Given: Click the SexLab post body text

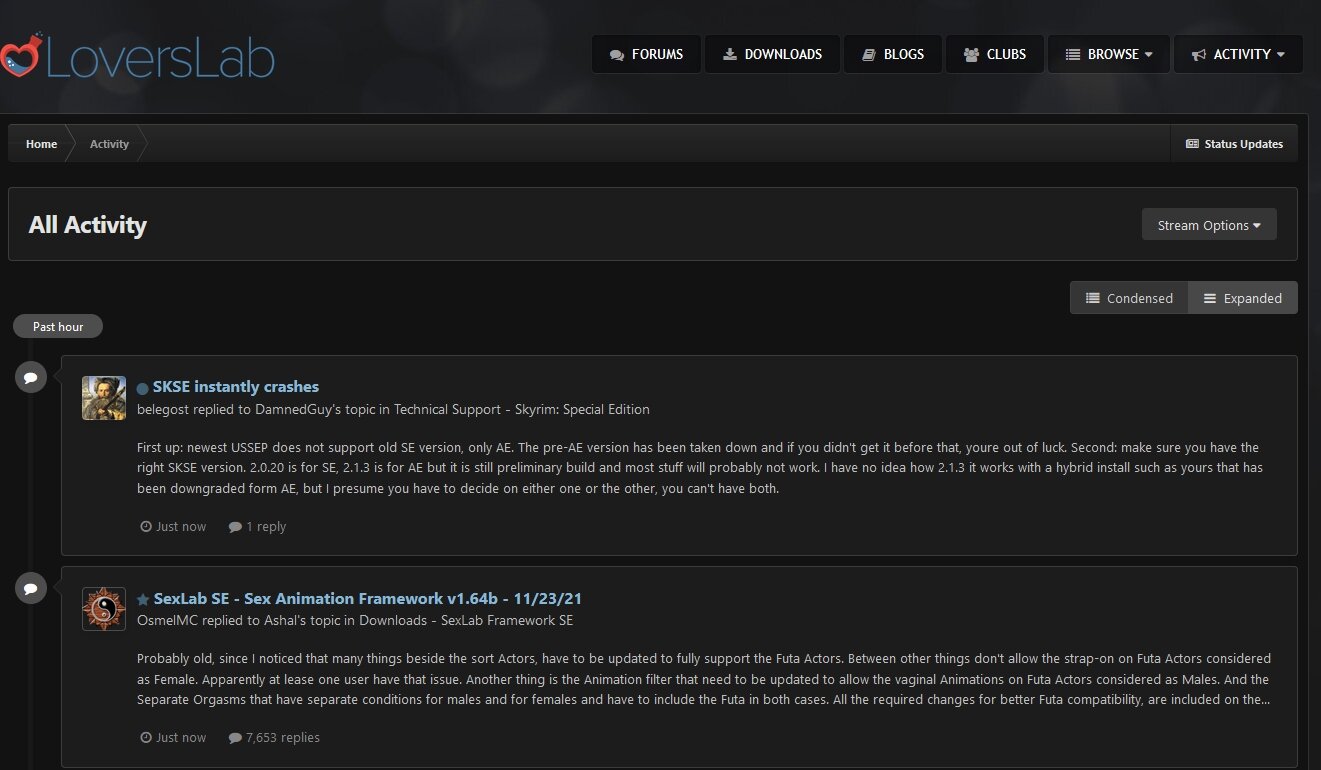Looking at the screenshot, I should tap(704, 679).
